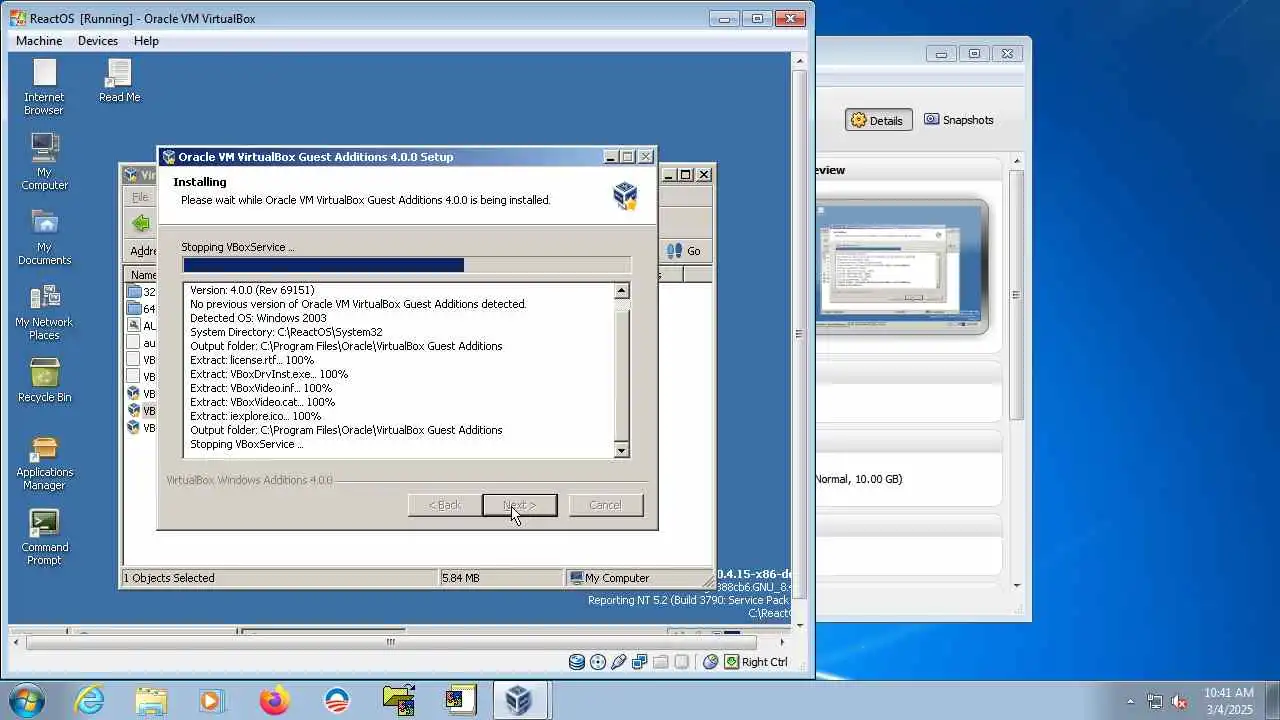This screenshot has width=1280, height=720.
Task: Click the Next button in setup
Action: tap(519, 505)
